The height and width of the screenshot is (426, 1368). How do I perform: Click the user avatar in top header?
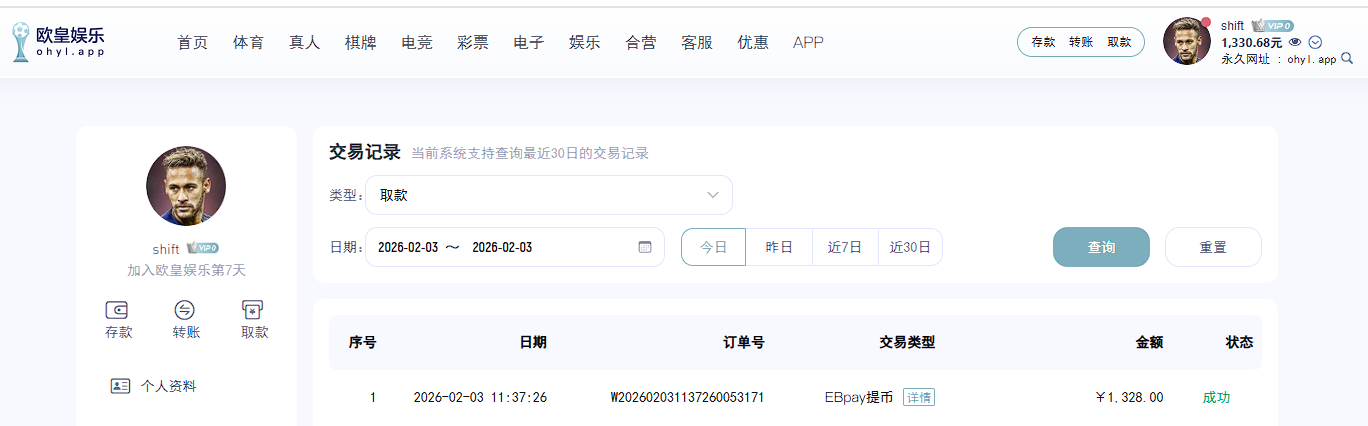[1187, 42]
